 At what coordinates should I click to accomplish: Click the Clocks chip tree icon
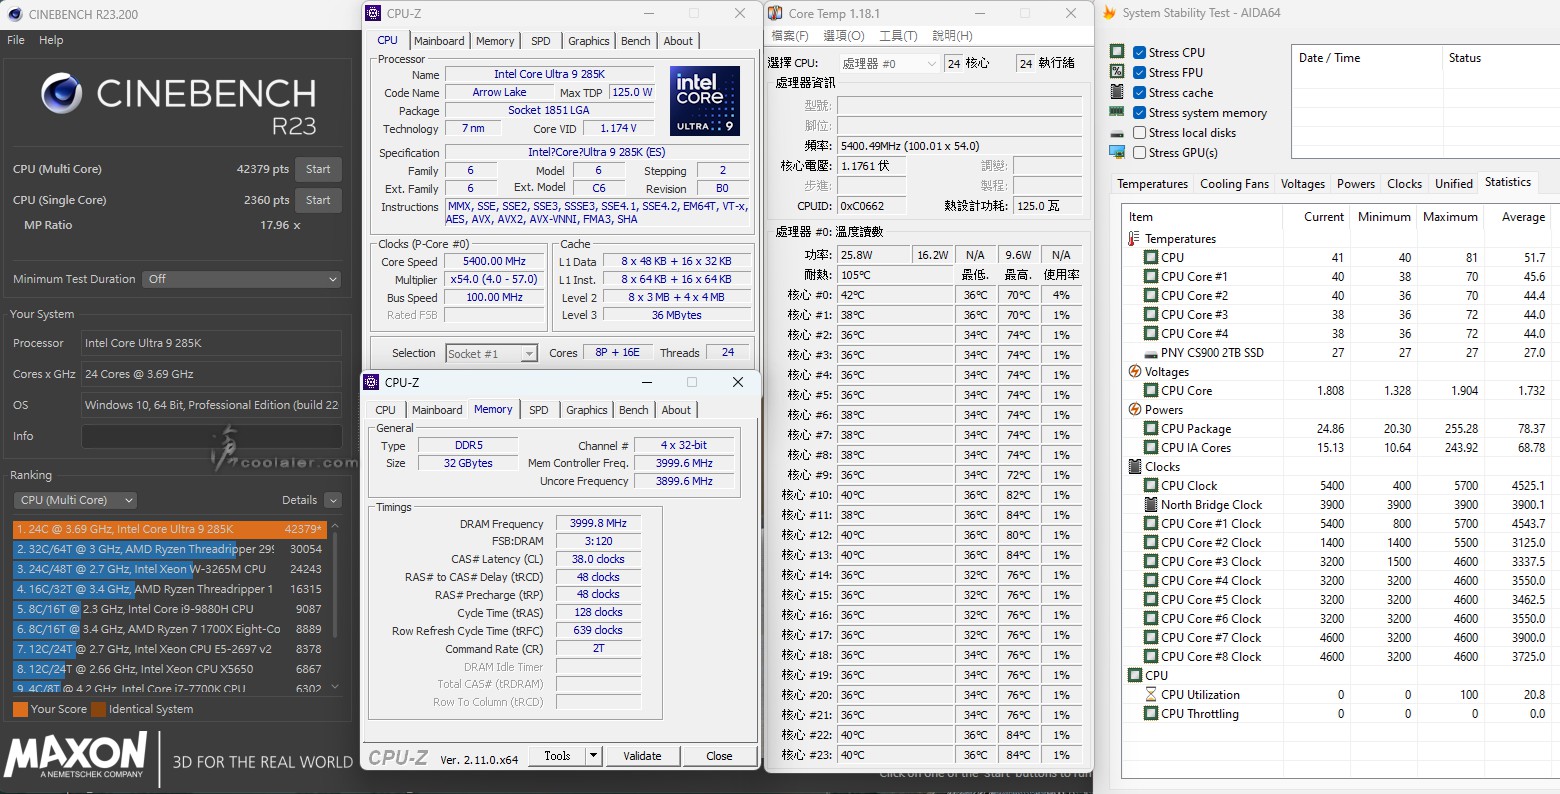coord(1134,467)
